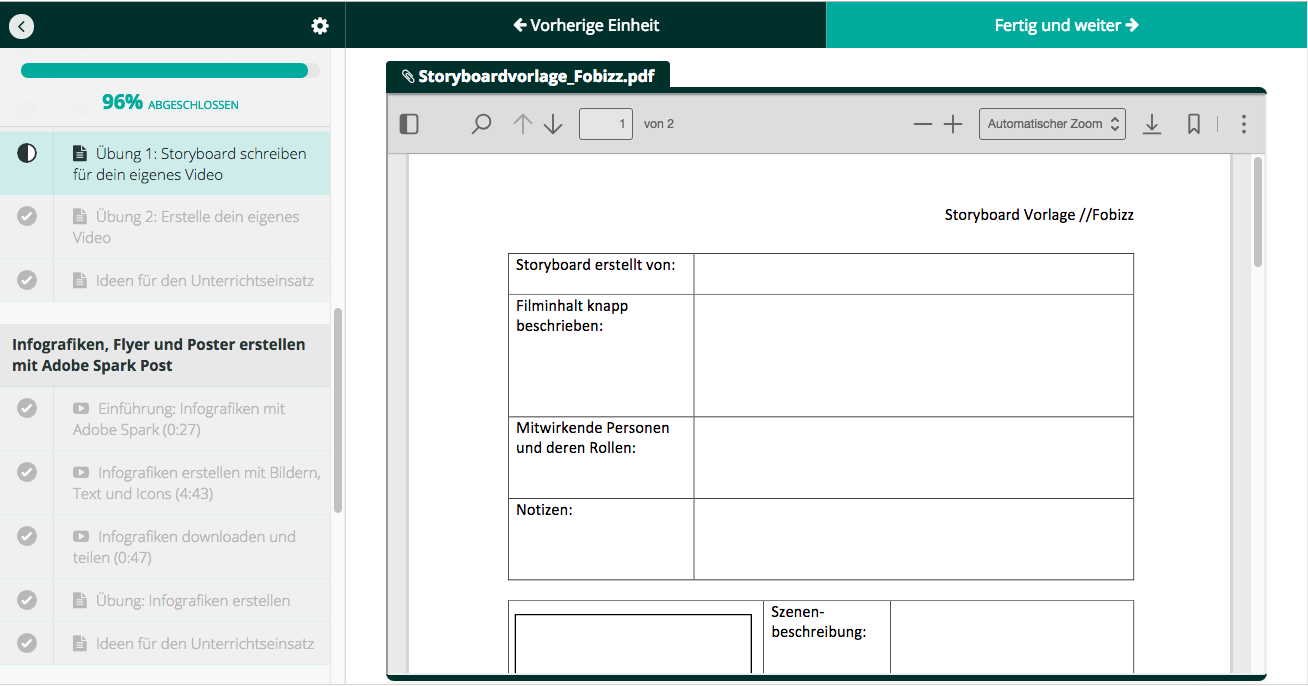Click Fertig und weiter to continue

point(1066,24)
